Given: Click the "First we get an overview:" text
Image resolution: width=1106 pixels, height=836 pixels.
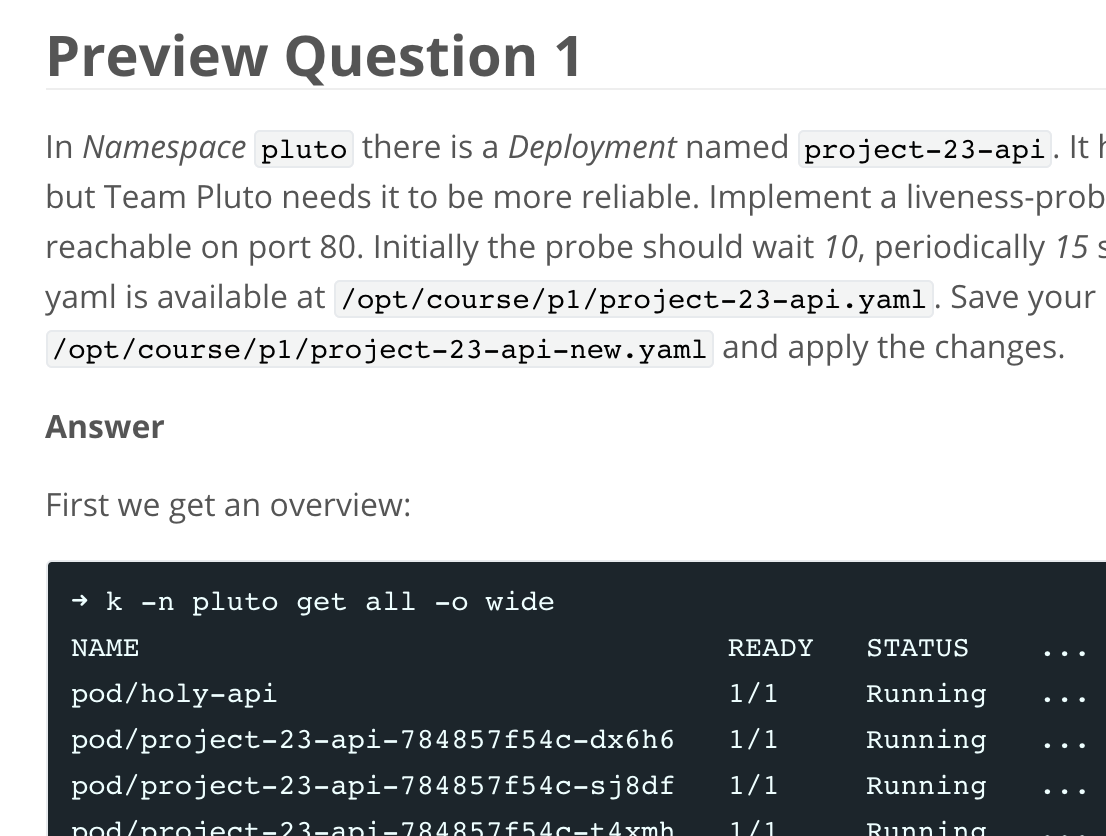Looking at the screenshot, I should pyautogui.click(x=228, y=505).
